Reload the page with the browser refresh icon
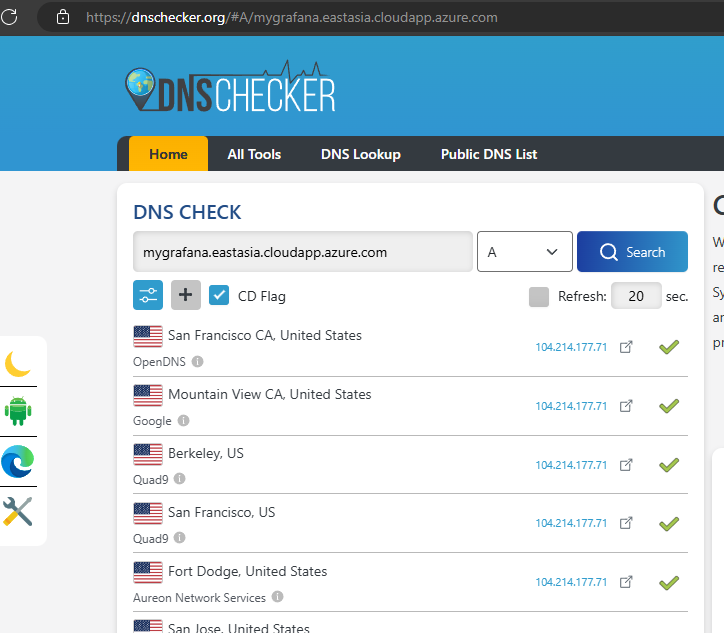This screenshot has width=724, height=633. 9,17
